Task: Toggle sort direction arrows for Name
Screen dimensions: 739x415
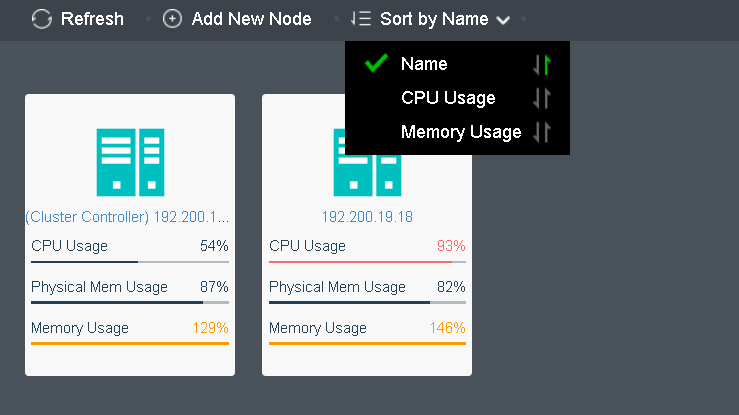Action: pos(542,64)
